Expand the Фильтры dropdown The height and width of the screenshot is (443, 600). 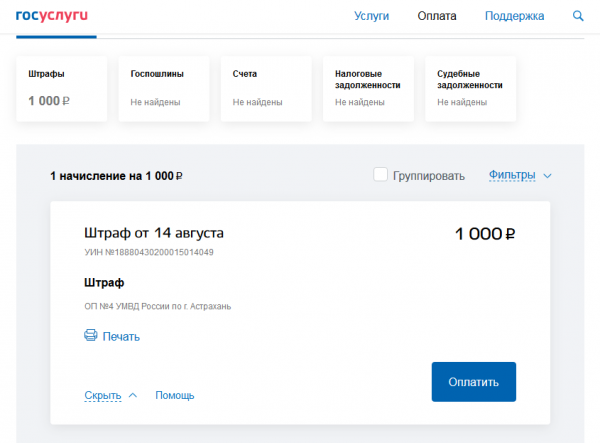[519, 175]
